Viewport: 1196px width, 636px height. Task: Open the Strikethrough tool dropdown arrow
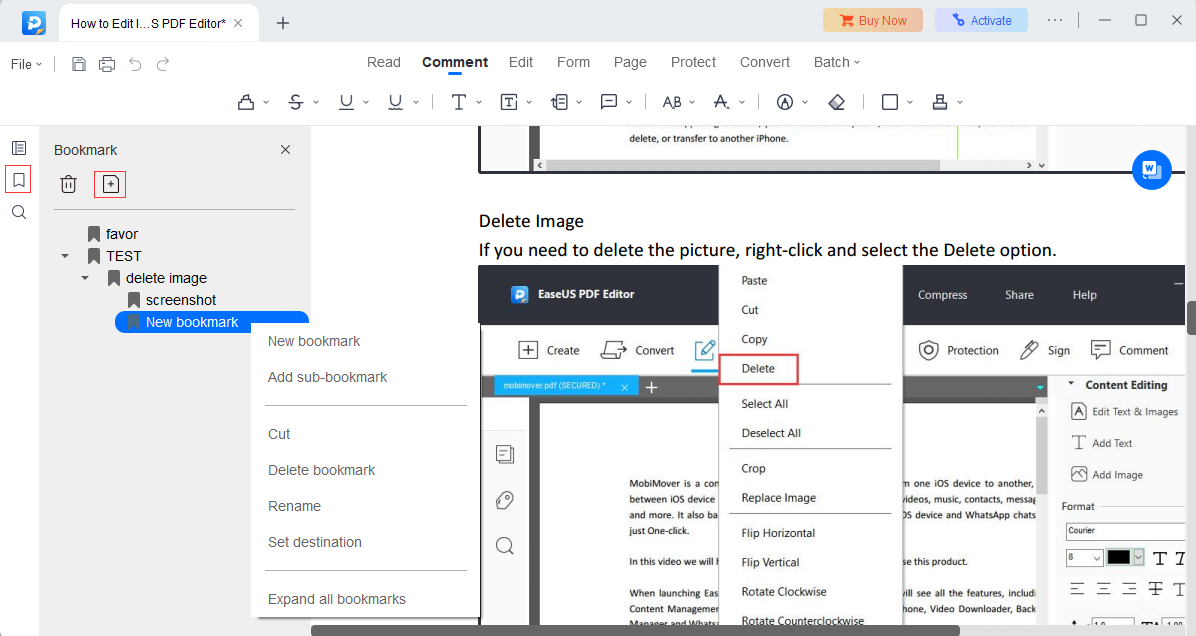click(316, 102)
